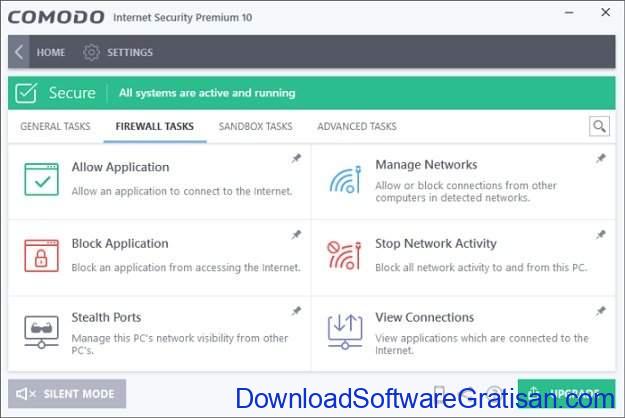Click the muted speaker icon in Silent Mode
The height and width of the screenshot is (418, 625).
click(26, 394)
